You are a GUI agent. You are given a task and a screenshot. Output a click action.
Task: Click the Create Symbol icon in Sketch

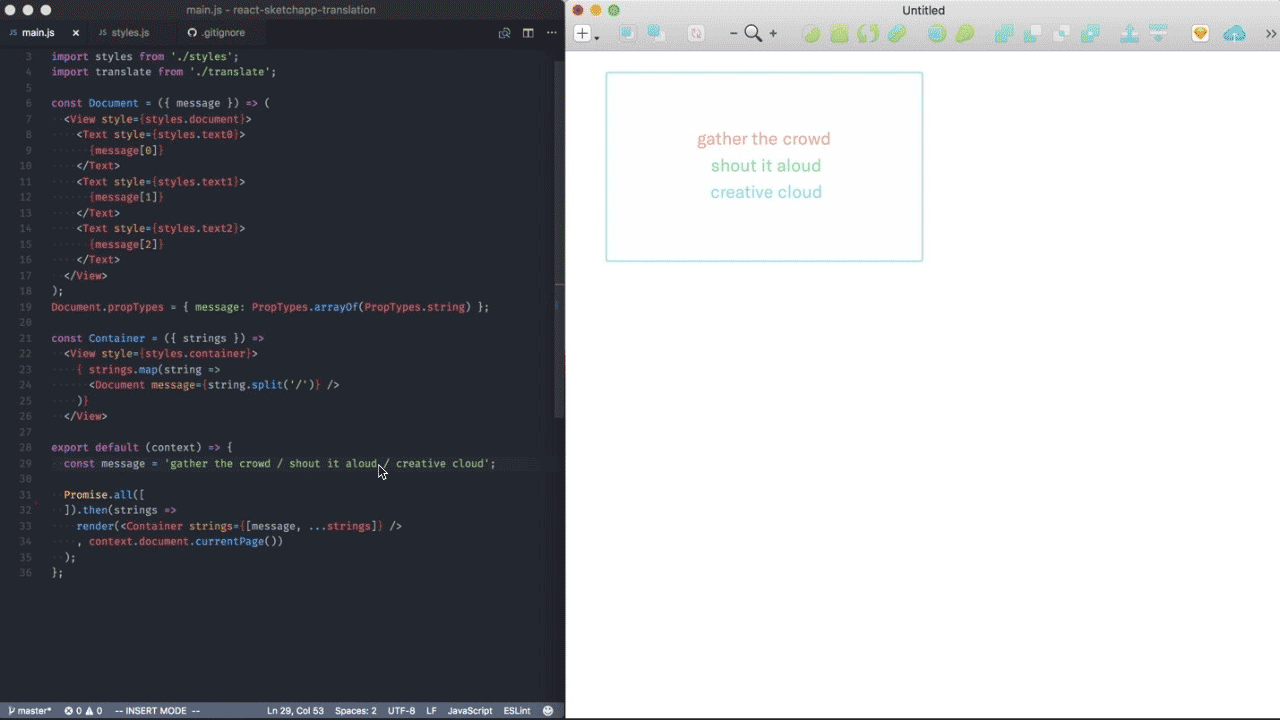696,34
